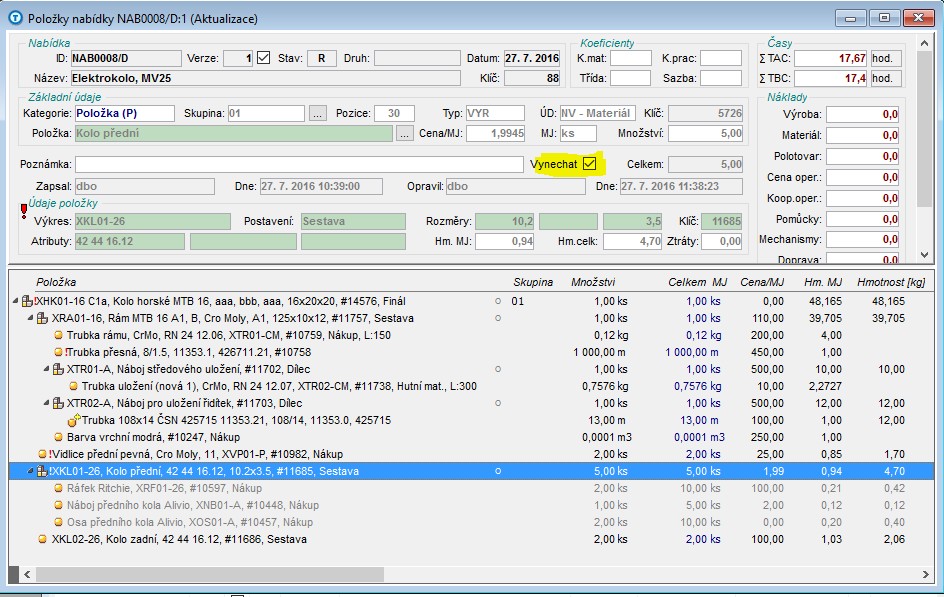Collapse the selected XKL01-26 Kolo přední node
The width and height of the screenshot is (944, 597).
tap(30, 471)
